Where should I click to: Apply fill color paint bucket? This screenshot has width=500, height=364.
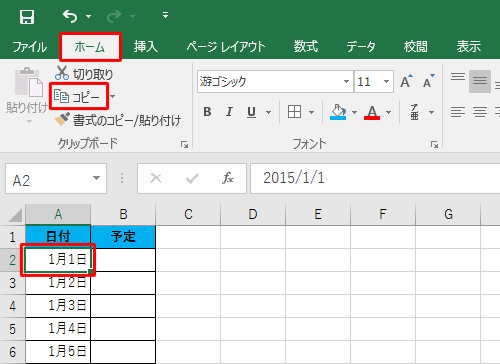pos(338,112)
